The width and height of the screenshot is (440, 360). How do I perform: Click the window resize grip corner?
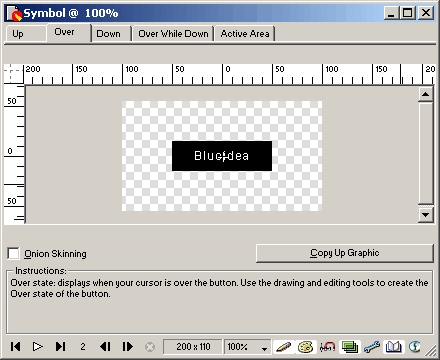tap(431, 350)
